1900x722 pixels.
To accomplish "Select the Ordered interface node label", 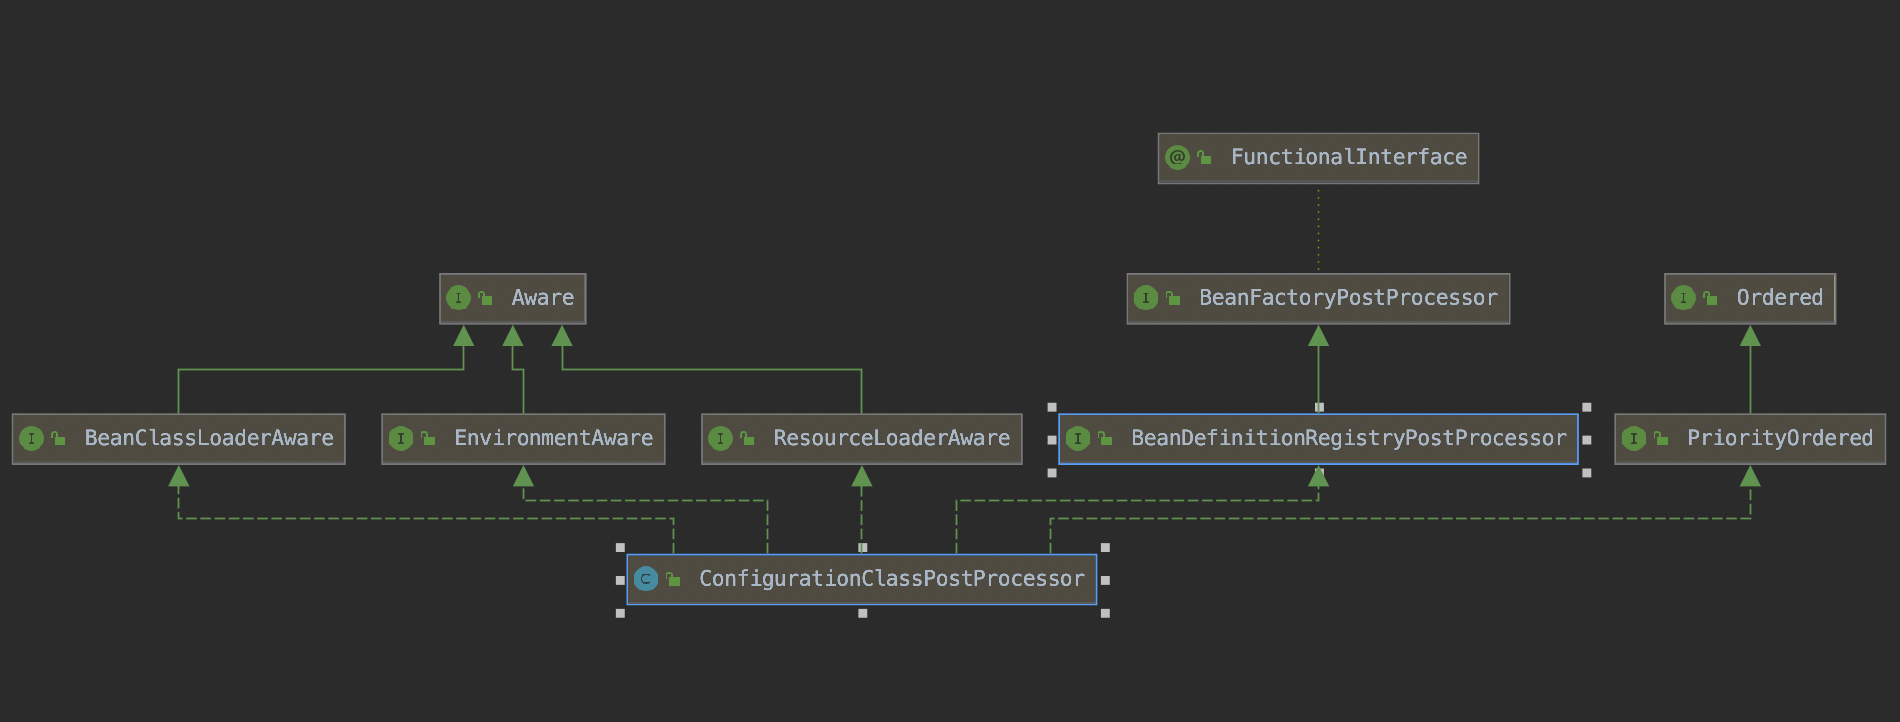I will point(1779,298).
